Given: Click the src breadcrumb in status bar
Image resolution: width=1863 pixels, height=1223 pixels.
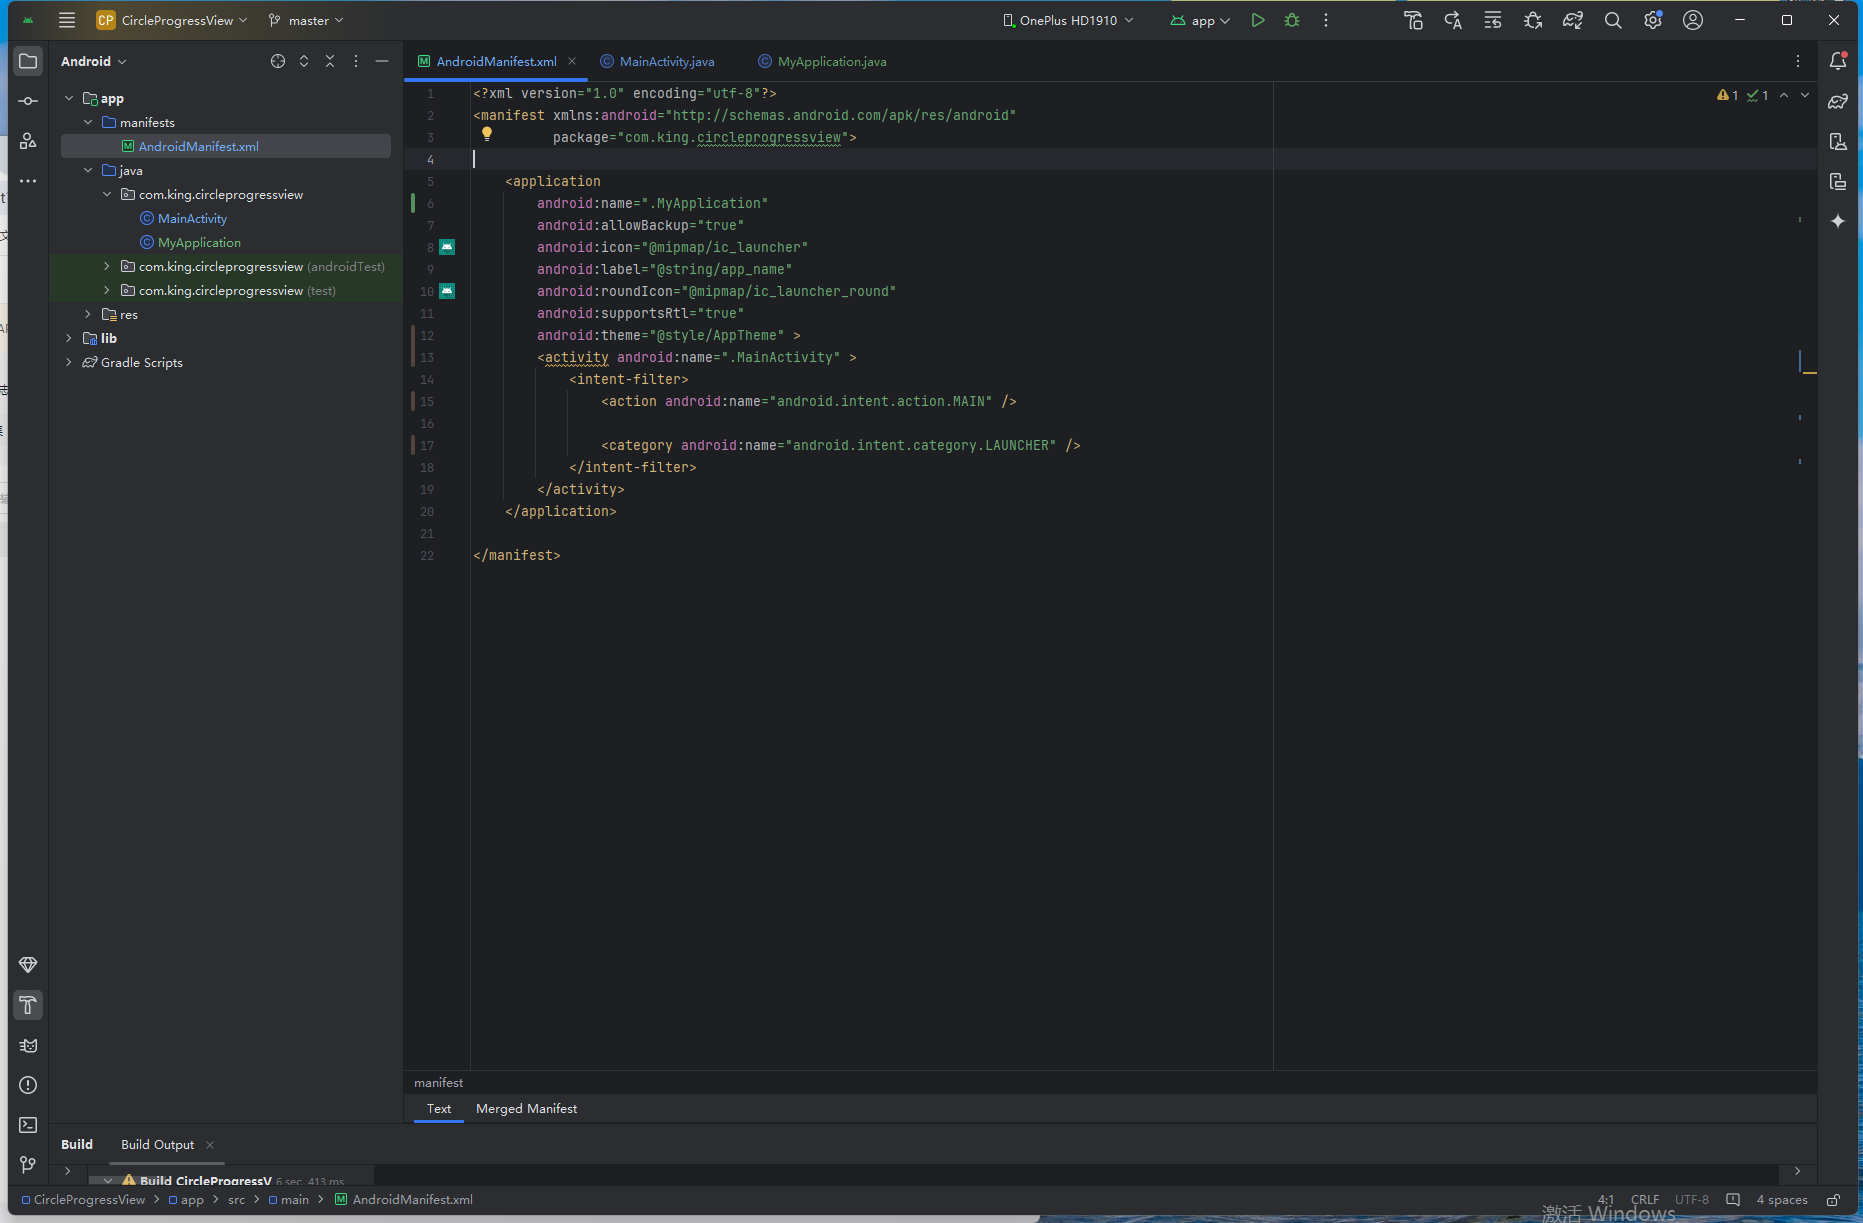Looking at the screenshot, I should [236, 1200].
